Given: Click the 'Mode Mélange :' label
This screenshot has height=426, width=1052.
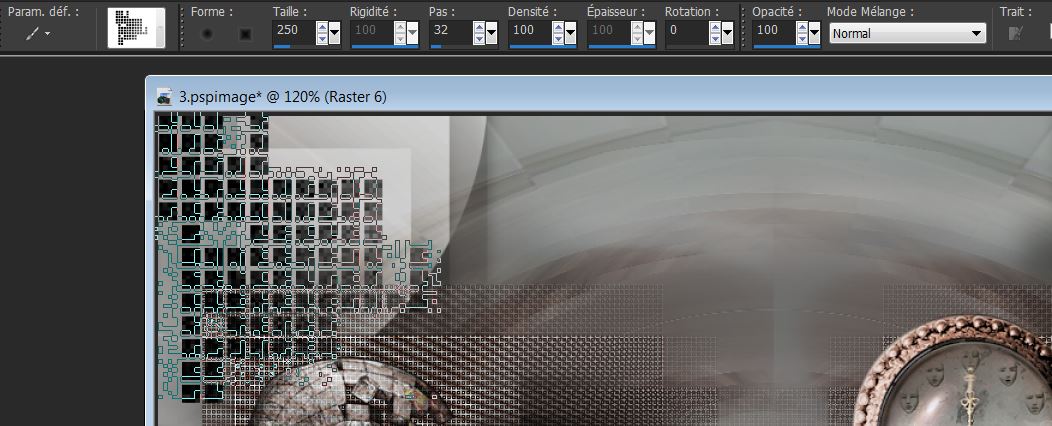Looking at the screenshot, I should [x=870, y=11].
